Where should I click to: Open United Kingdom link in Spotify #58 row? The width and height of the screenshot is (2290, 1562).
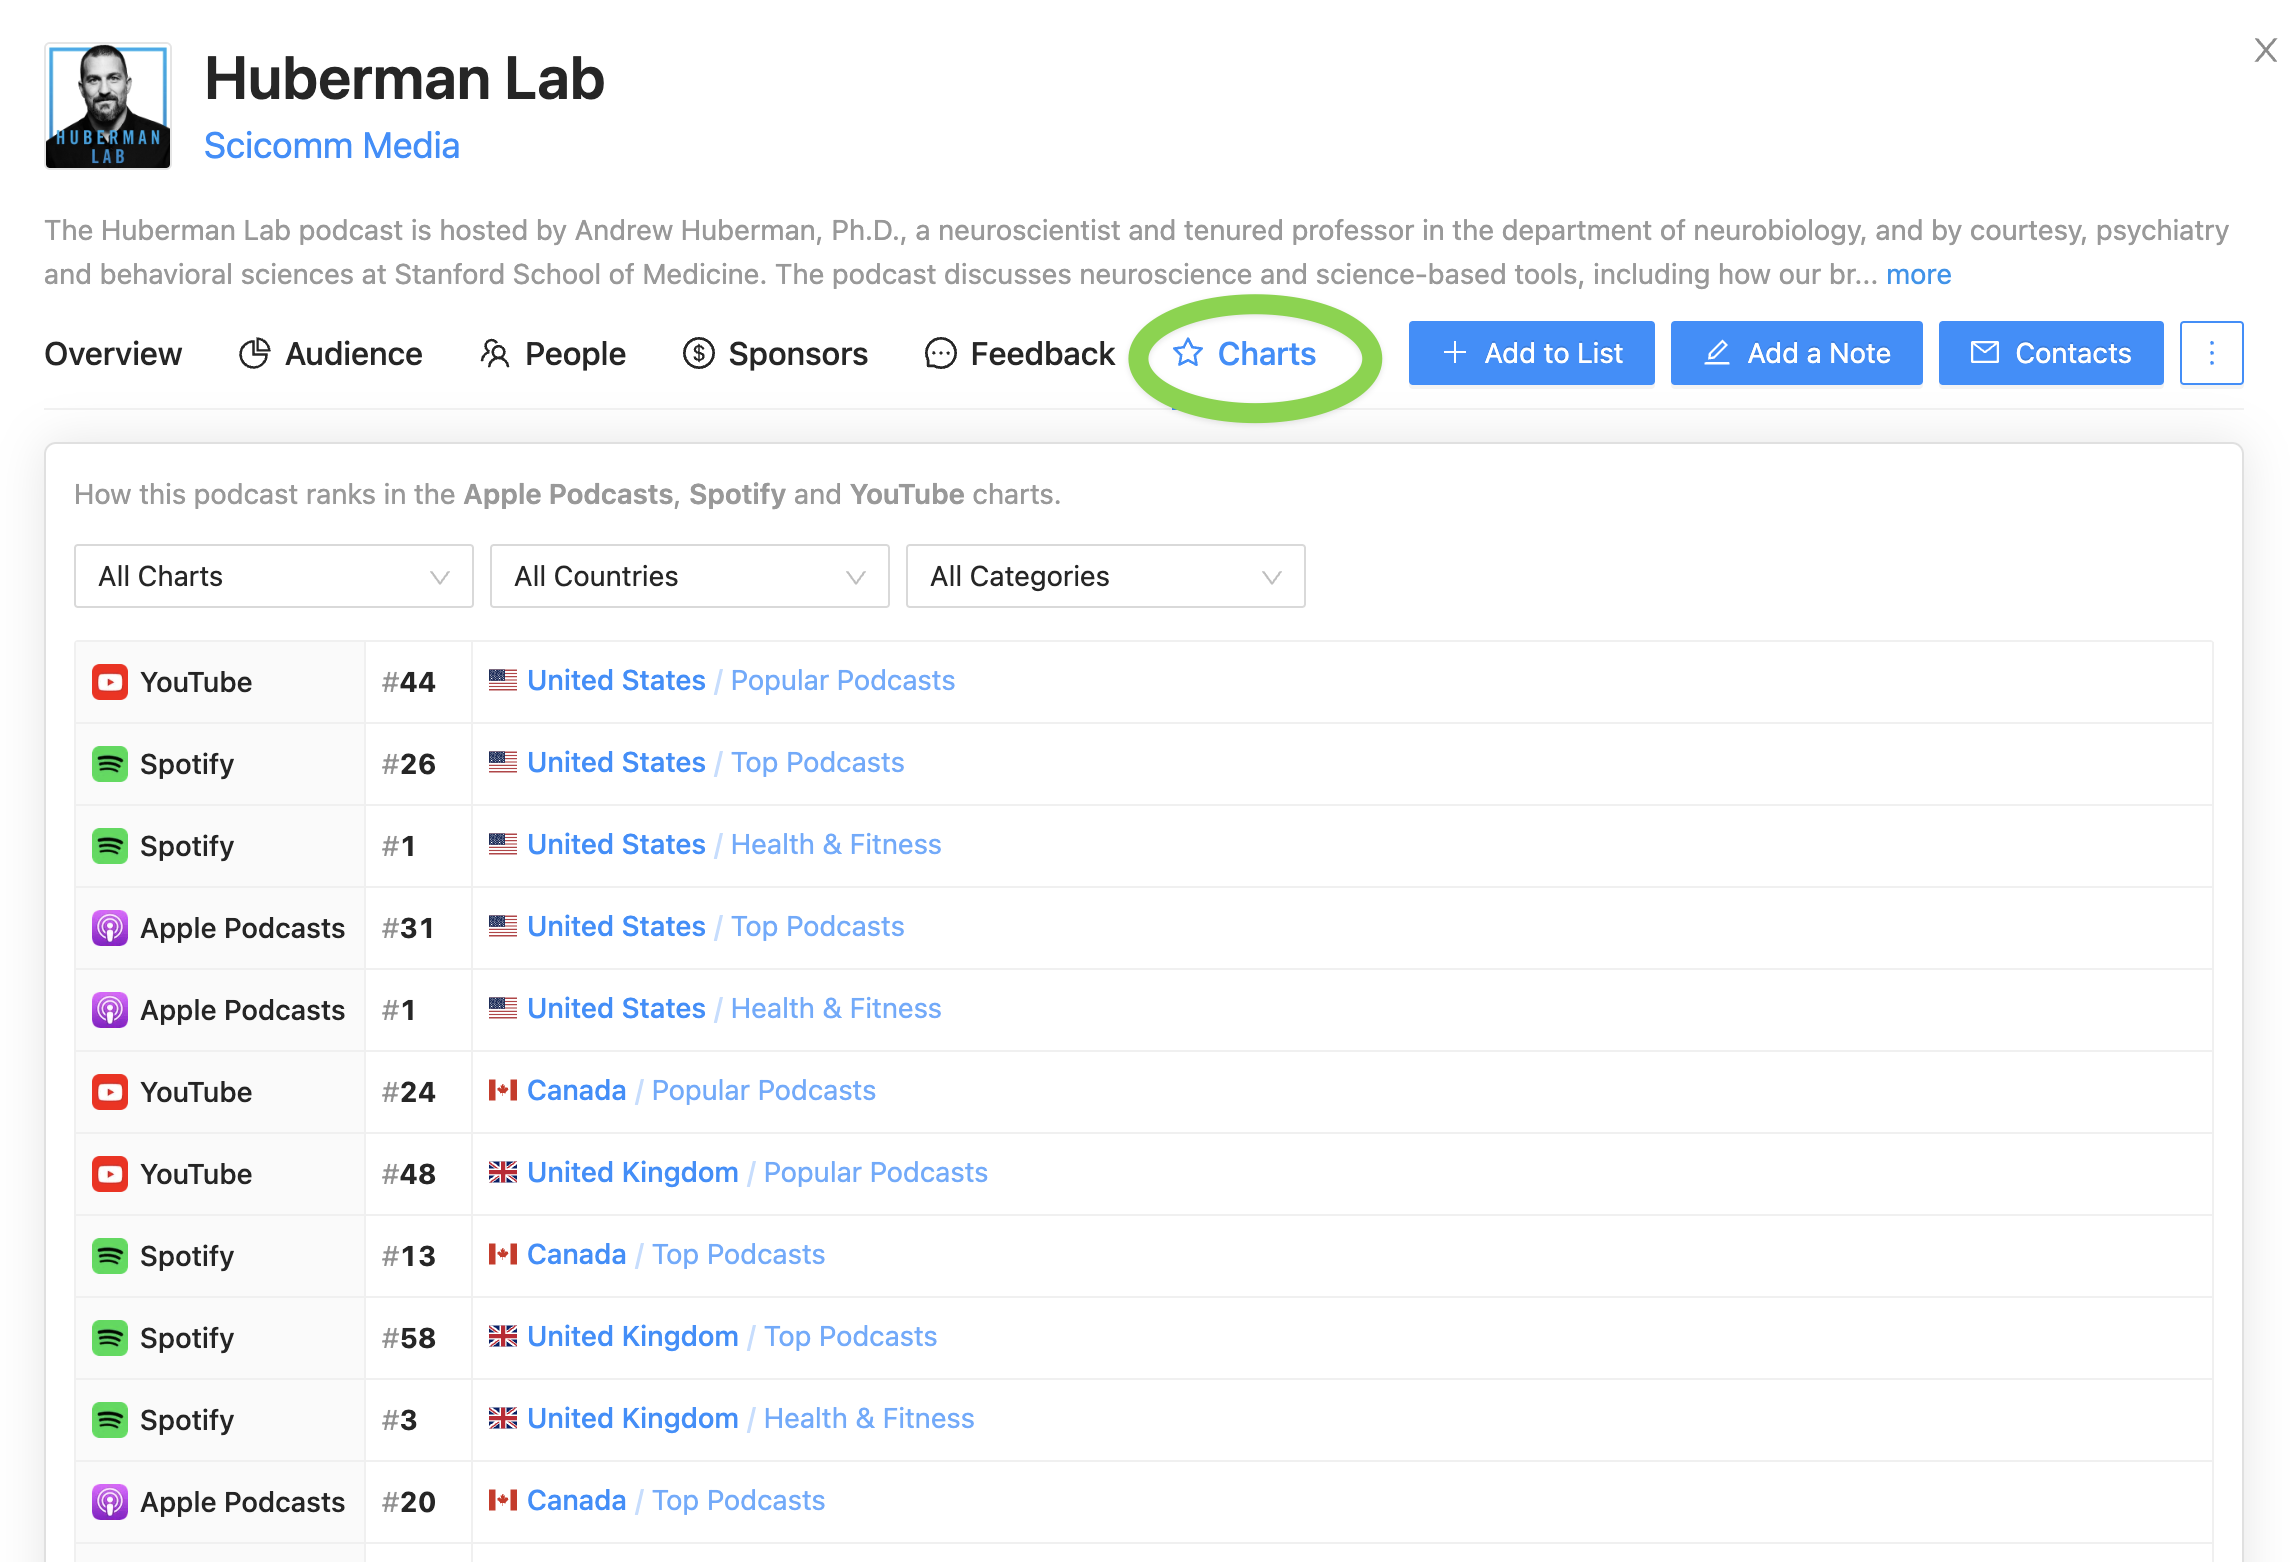click(x=632, y=1336)
